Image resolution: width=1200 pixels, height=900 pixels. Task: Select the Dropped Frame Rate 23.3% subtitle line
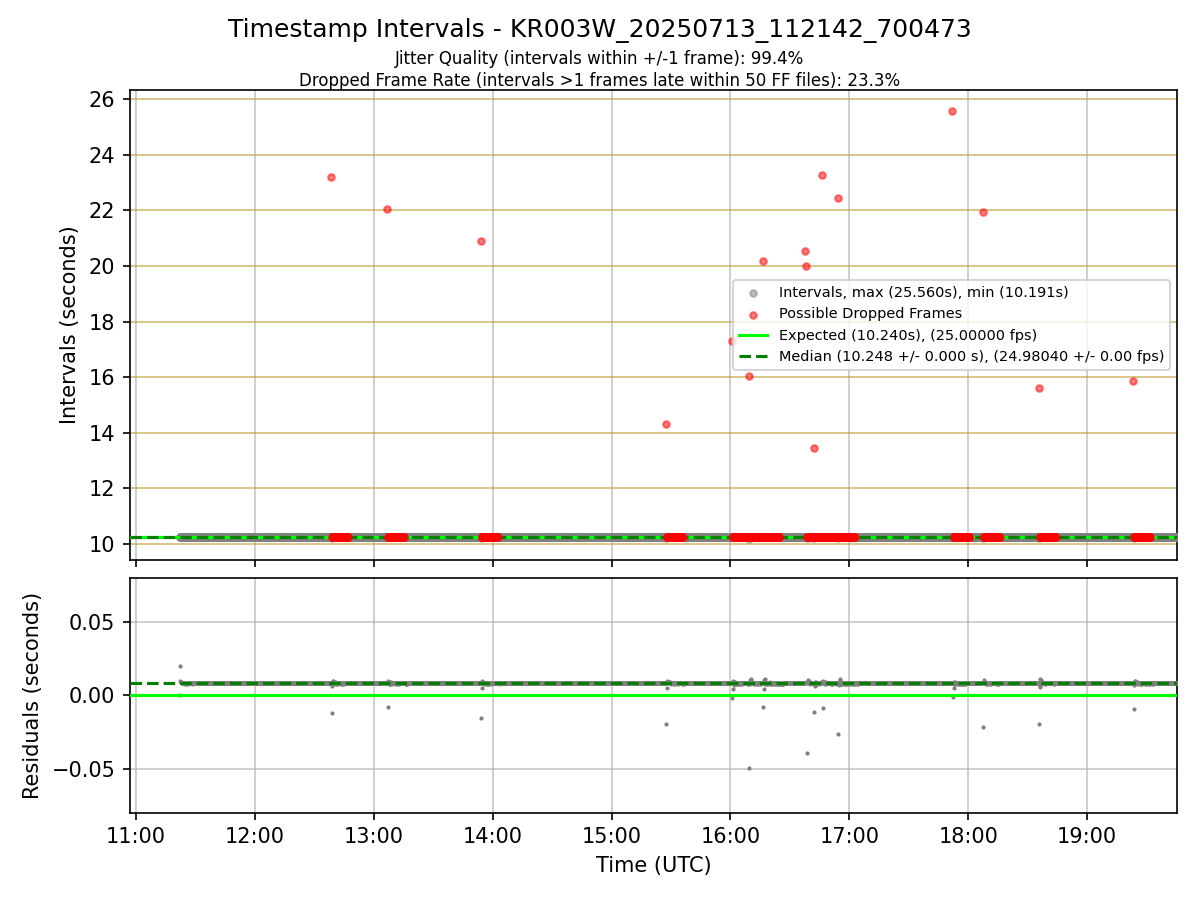pyautogui.click(x=599, y=80)
